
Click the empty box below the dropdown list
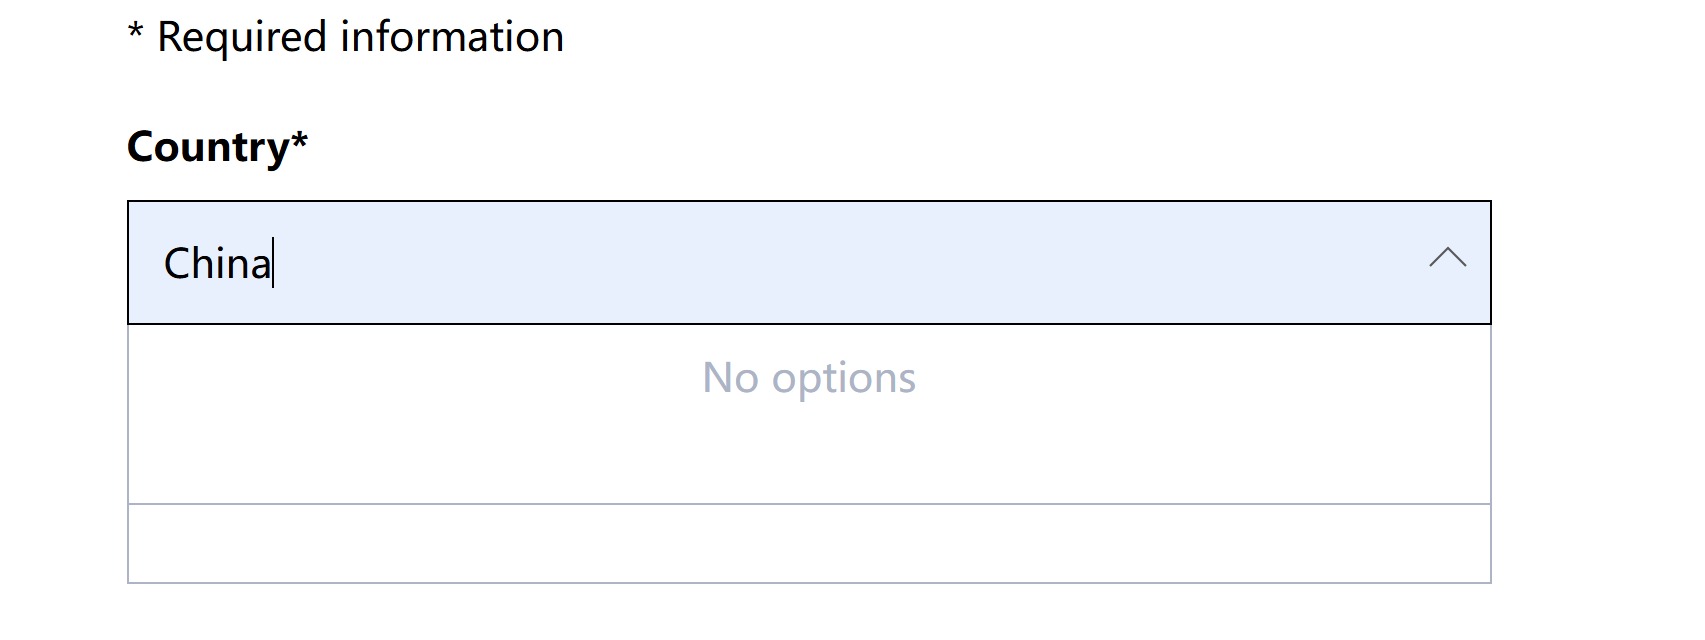(808, 544)
